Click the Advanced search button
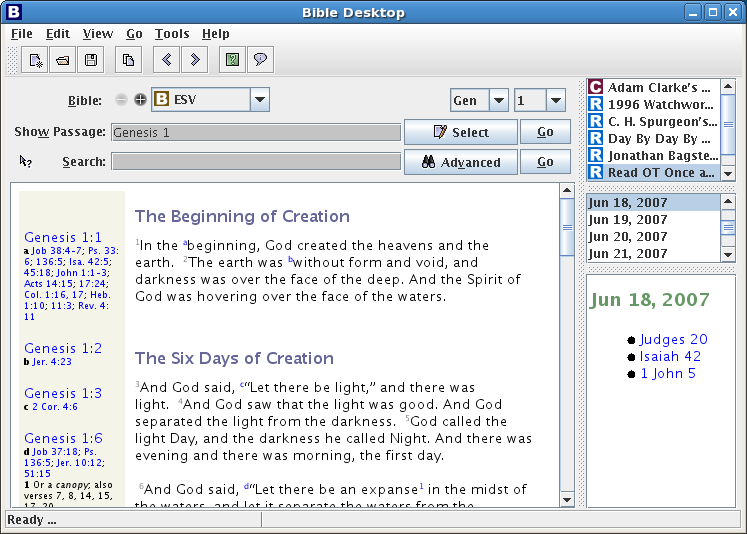This screenshot has width=747, height=534. [x=460, y=162]
